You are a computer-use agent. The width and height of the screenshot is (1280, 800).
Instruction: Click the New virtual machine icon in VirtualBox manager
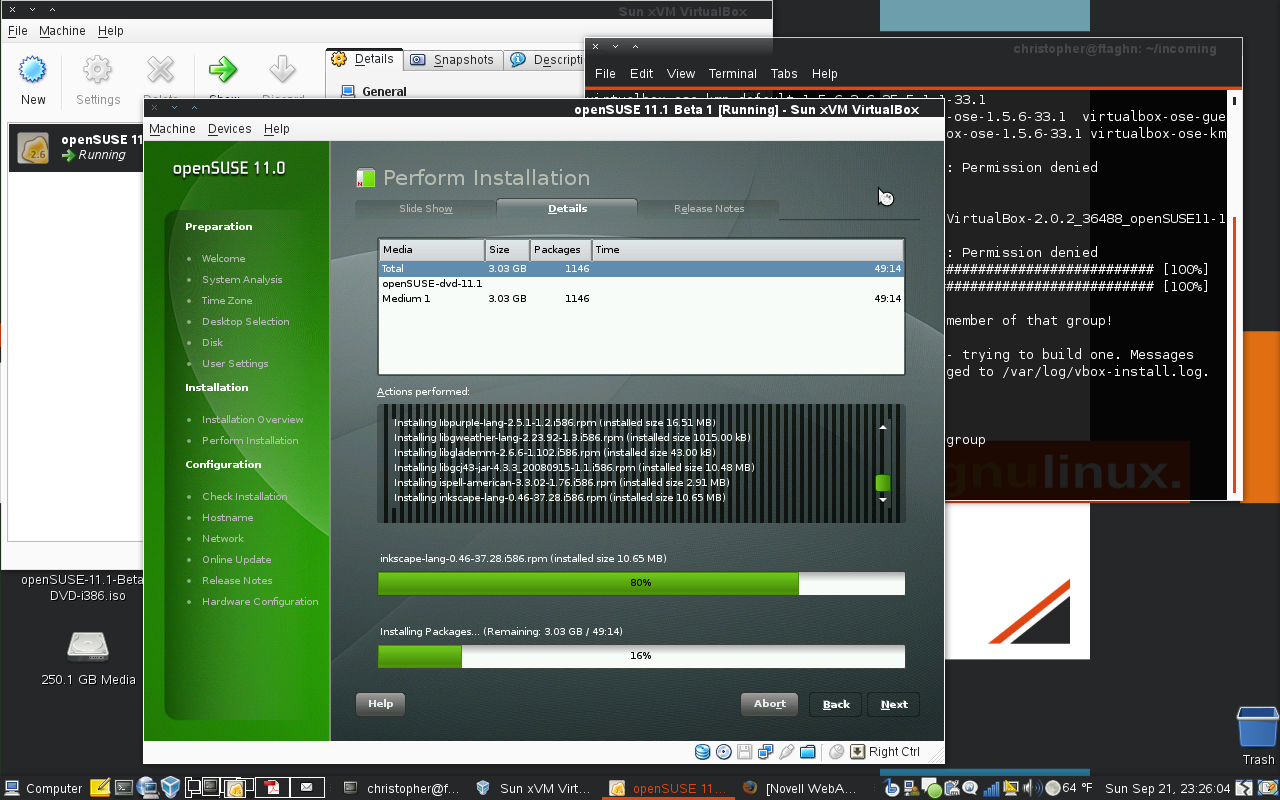33,70
